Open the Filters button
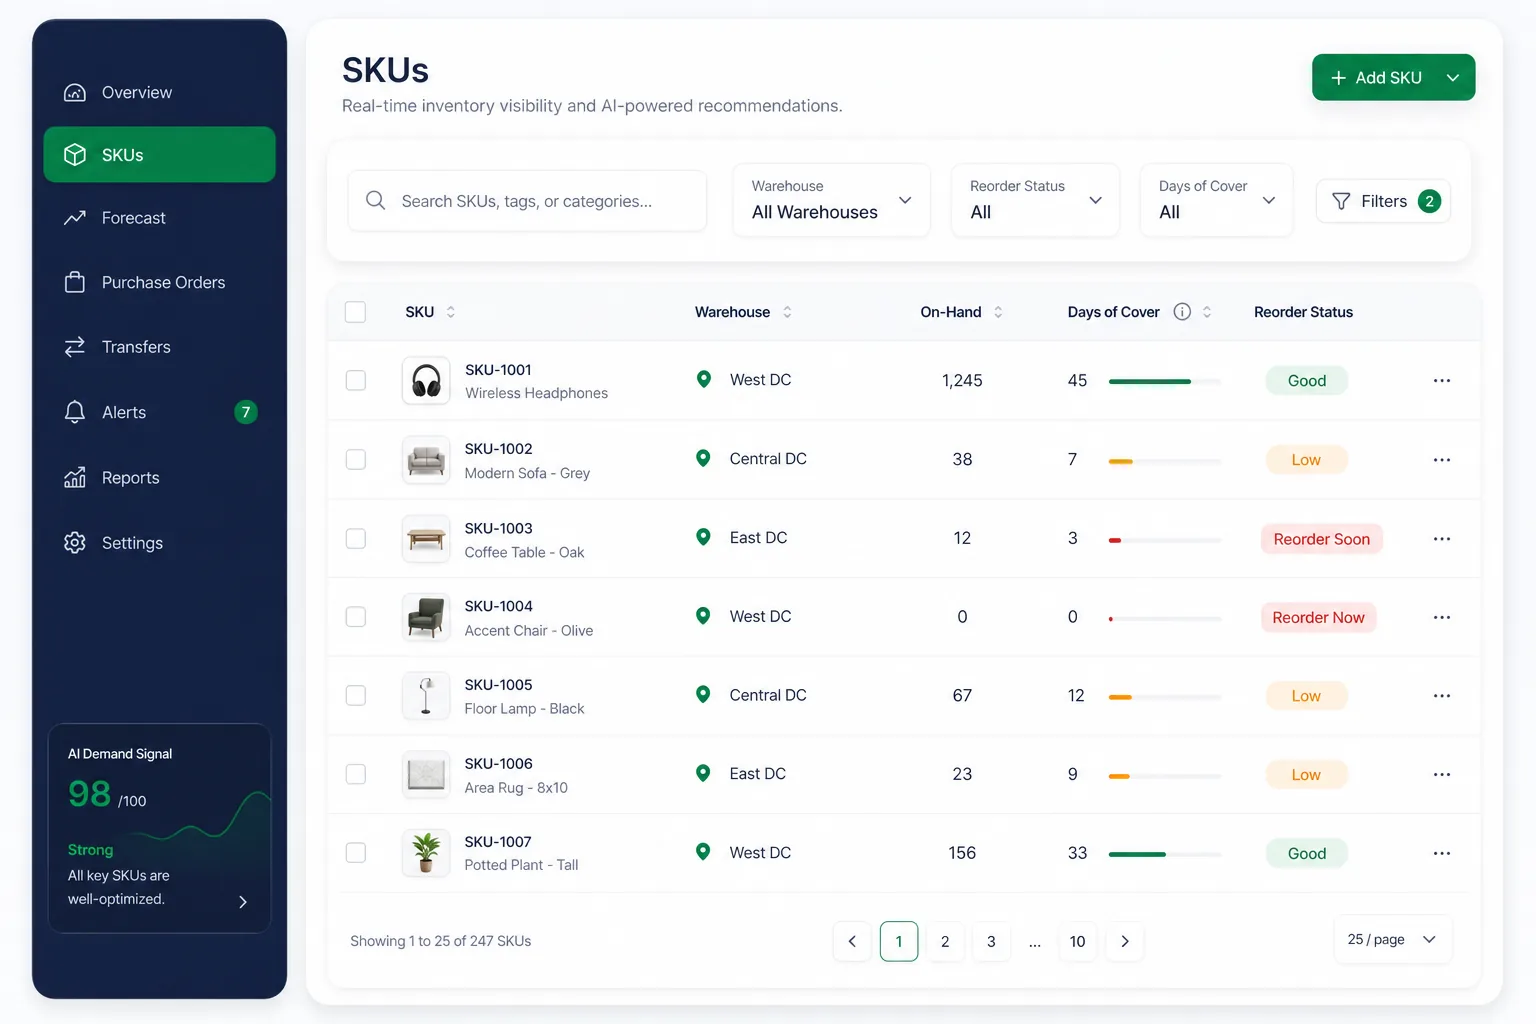Image resolution: width=1536 pixels, height=1024 pixels. point(1383,201)
